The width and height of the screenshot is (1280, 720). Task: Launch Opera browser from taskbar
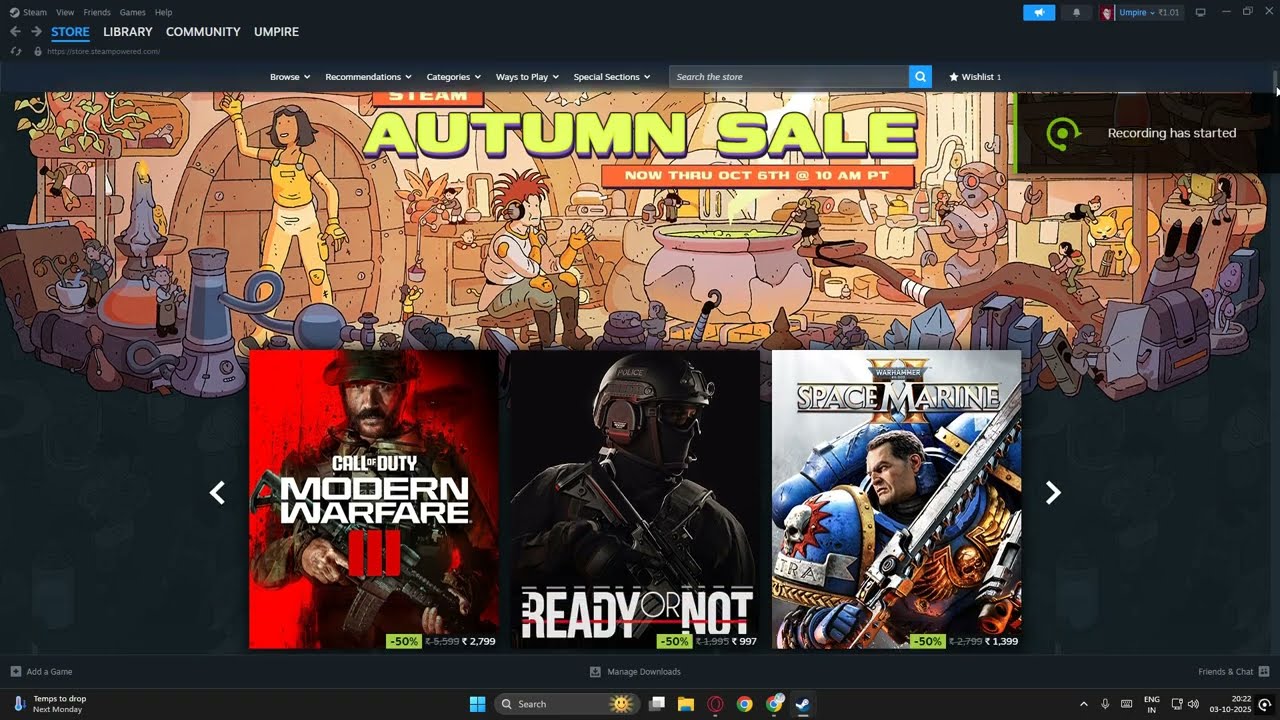pos(715,704)
